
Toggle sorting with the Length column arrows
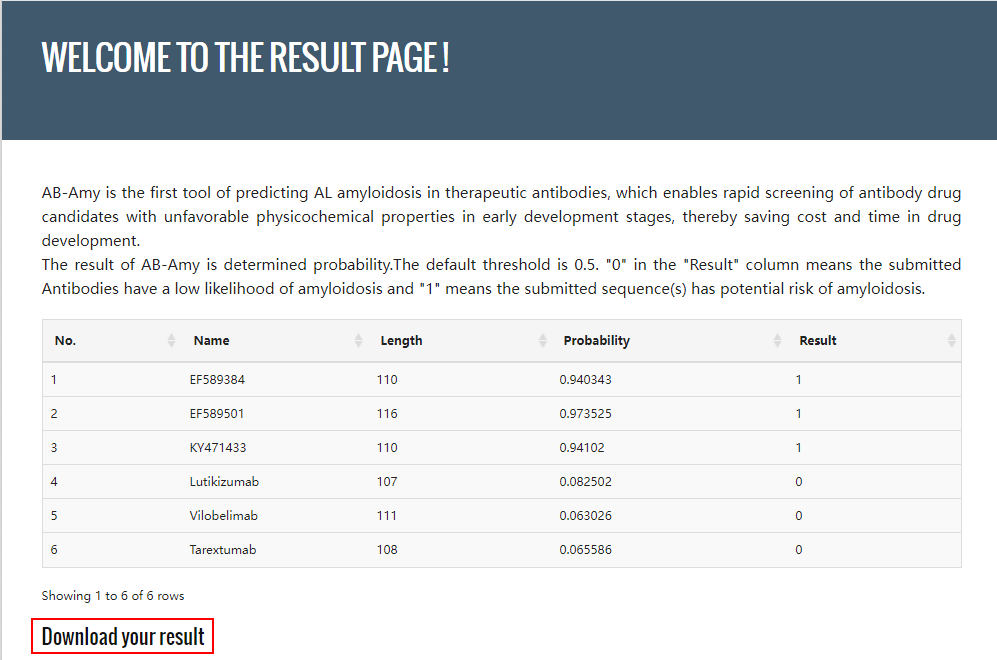click(x=542, y=341)
